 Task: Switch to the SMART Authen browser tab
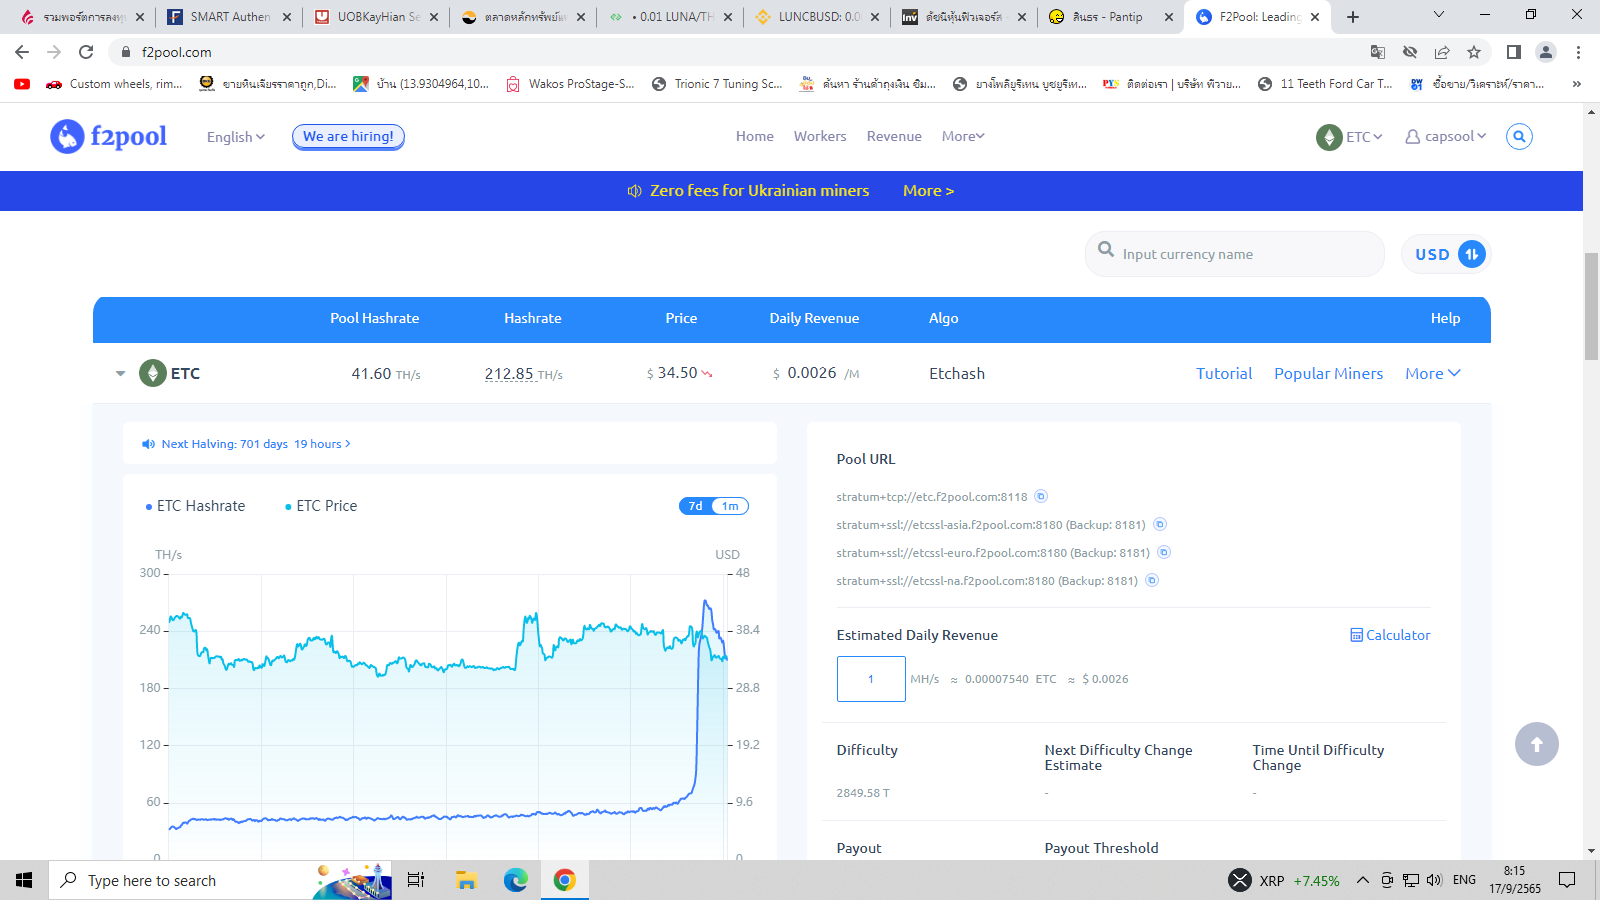click(229, 17)
